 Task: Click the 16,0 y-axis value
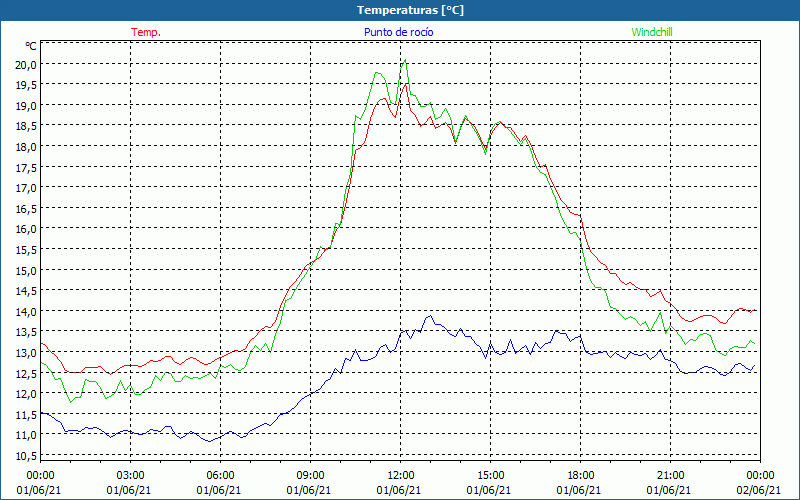point(27,229)
